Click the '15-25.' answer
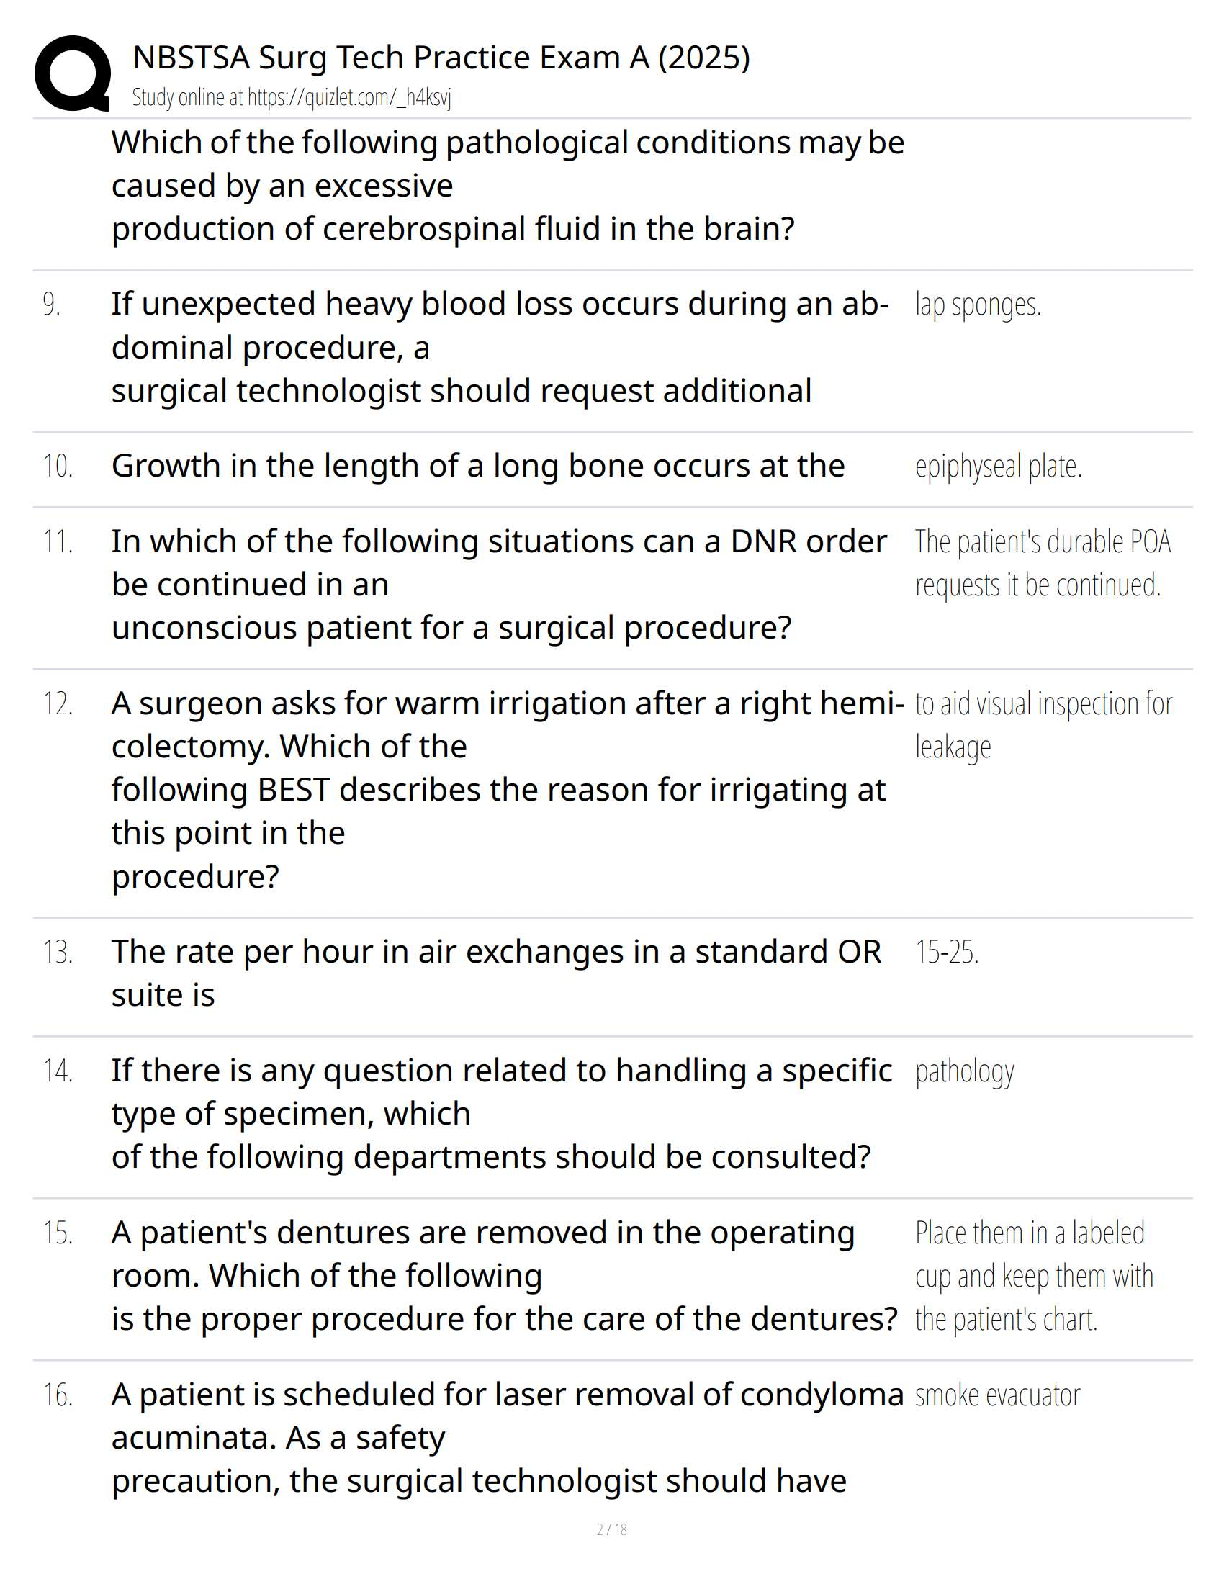 pos(946,952)
